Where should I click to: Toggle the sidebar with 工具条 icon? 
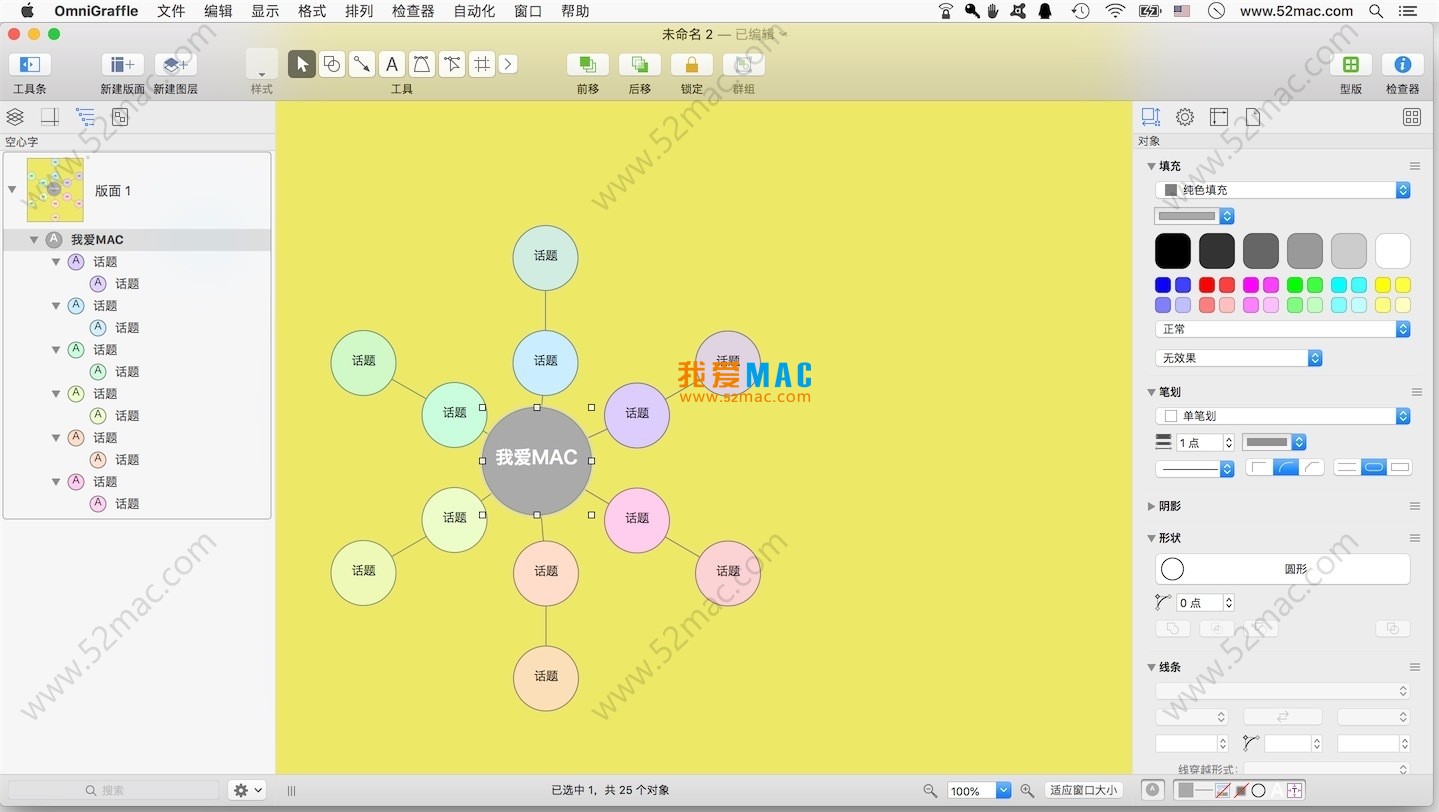point(30,64)
